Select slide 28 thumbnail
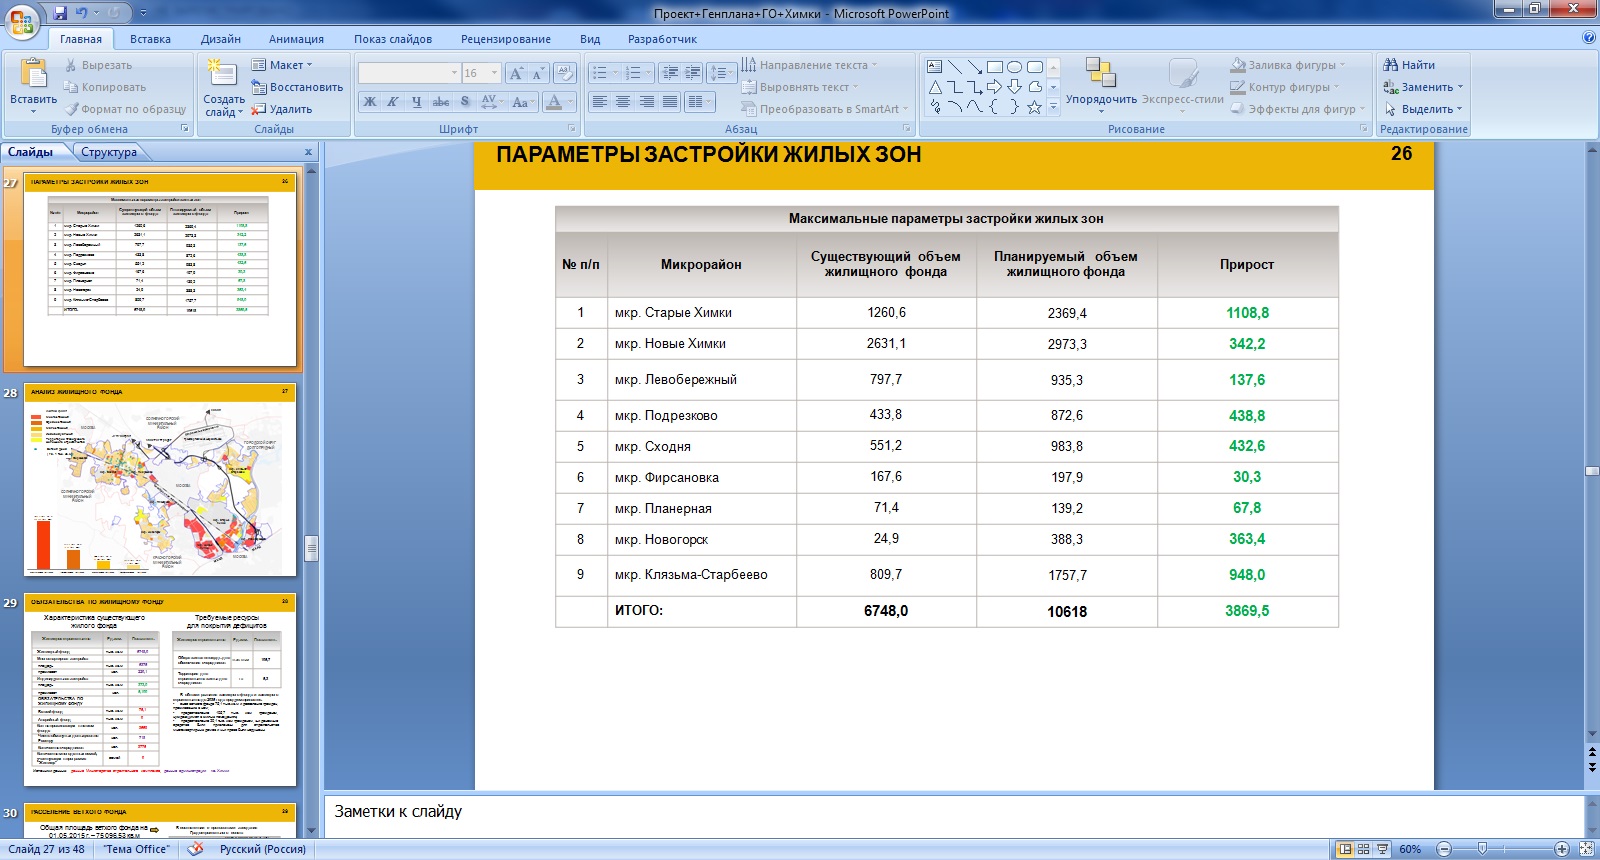The height and width of the screenshot is (860, 1600). (160, 480)
